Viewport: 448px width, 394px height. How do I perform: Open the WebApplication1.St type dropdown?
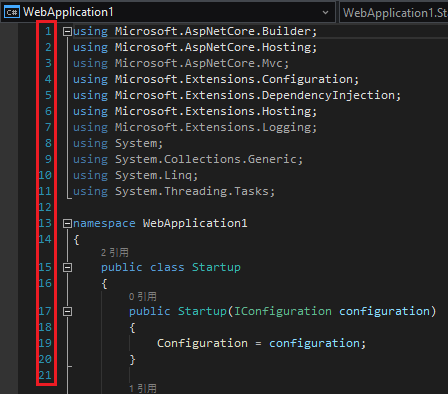point(394,13)
